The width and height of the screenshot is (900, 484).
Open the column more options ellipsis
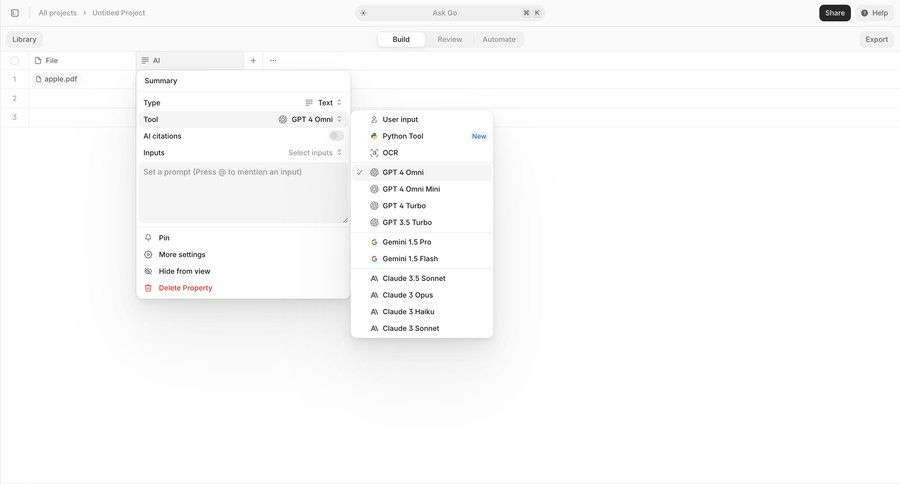(x=273, y=60)
